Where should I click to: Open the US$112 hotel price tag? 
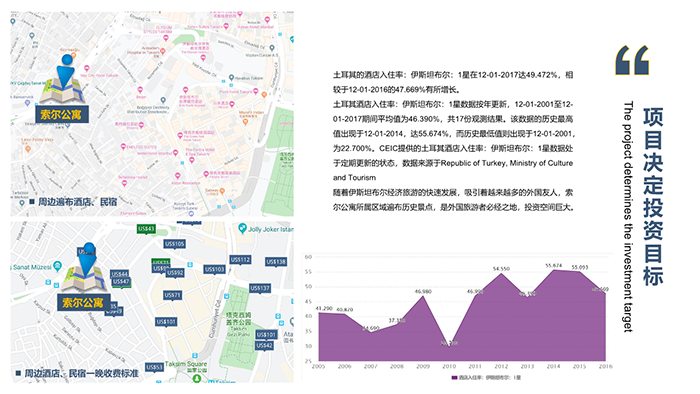pyautogui.click(x=240, y=260)
